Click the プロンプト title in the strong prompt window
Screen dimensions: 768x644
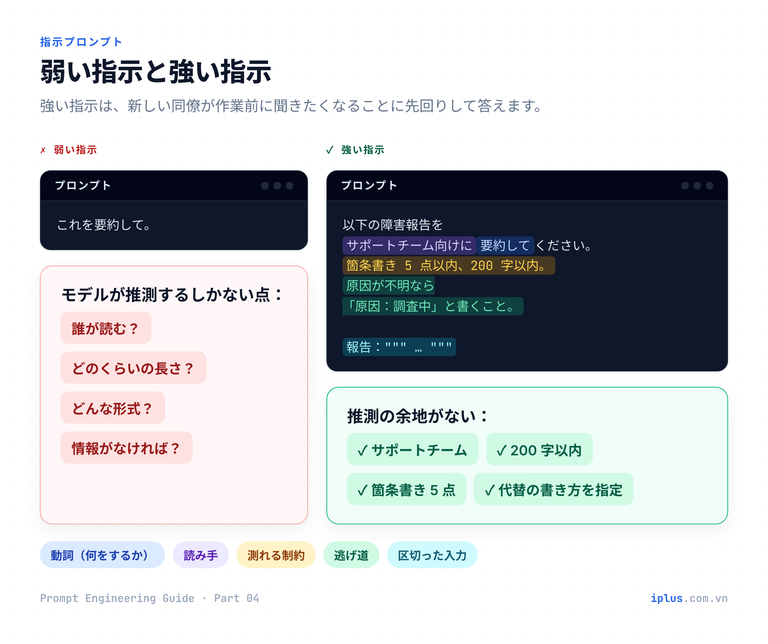pos(369,186)
